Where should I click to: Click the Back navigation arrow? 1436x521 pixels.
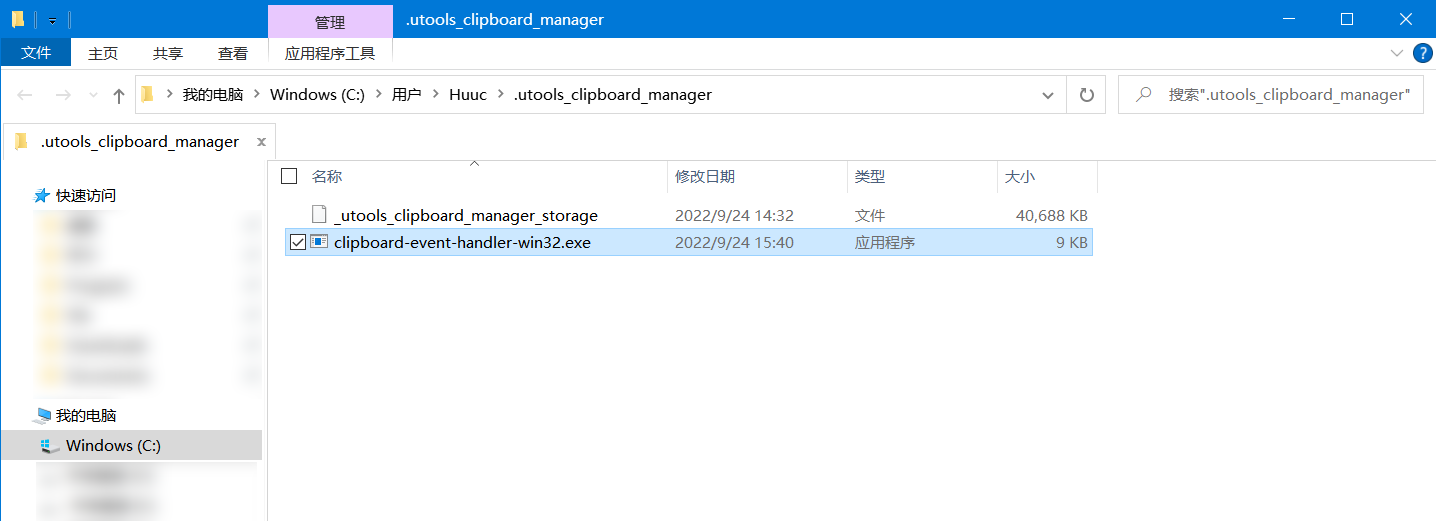coord(25,95)
